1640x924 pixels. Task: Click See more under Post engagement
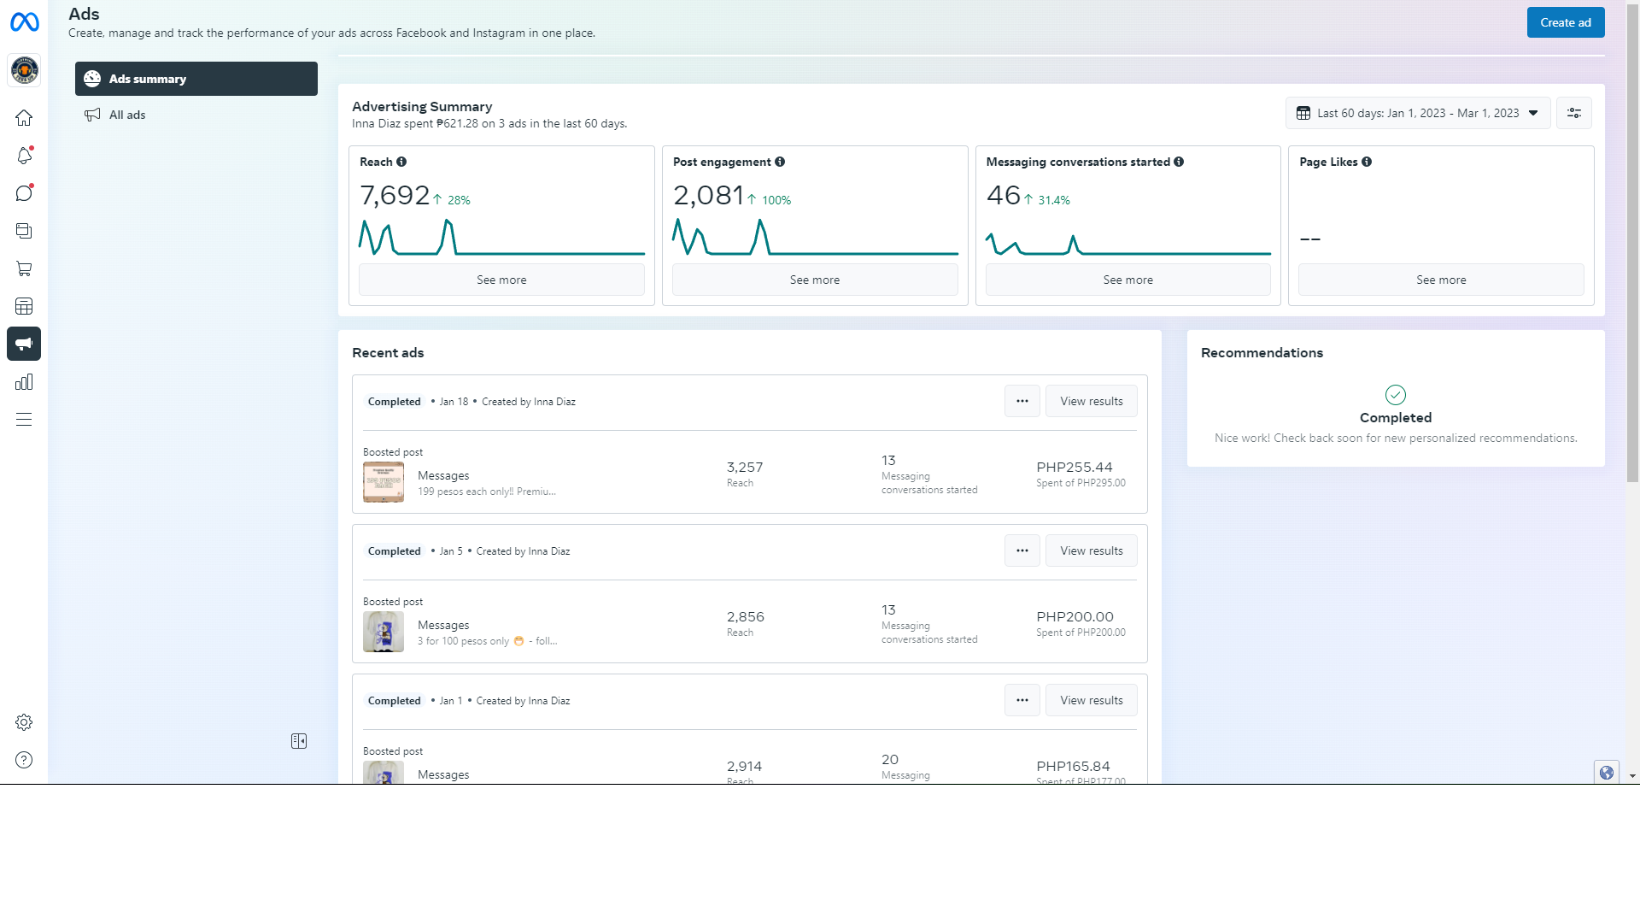(x=814, y=280)
